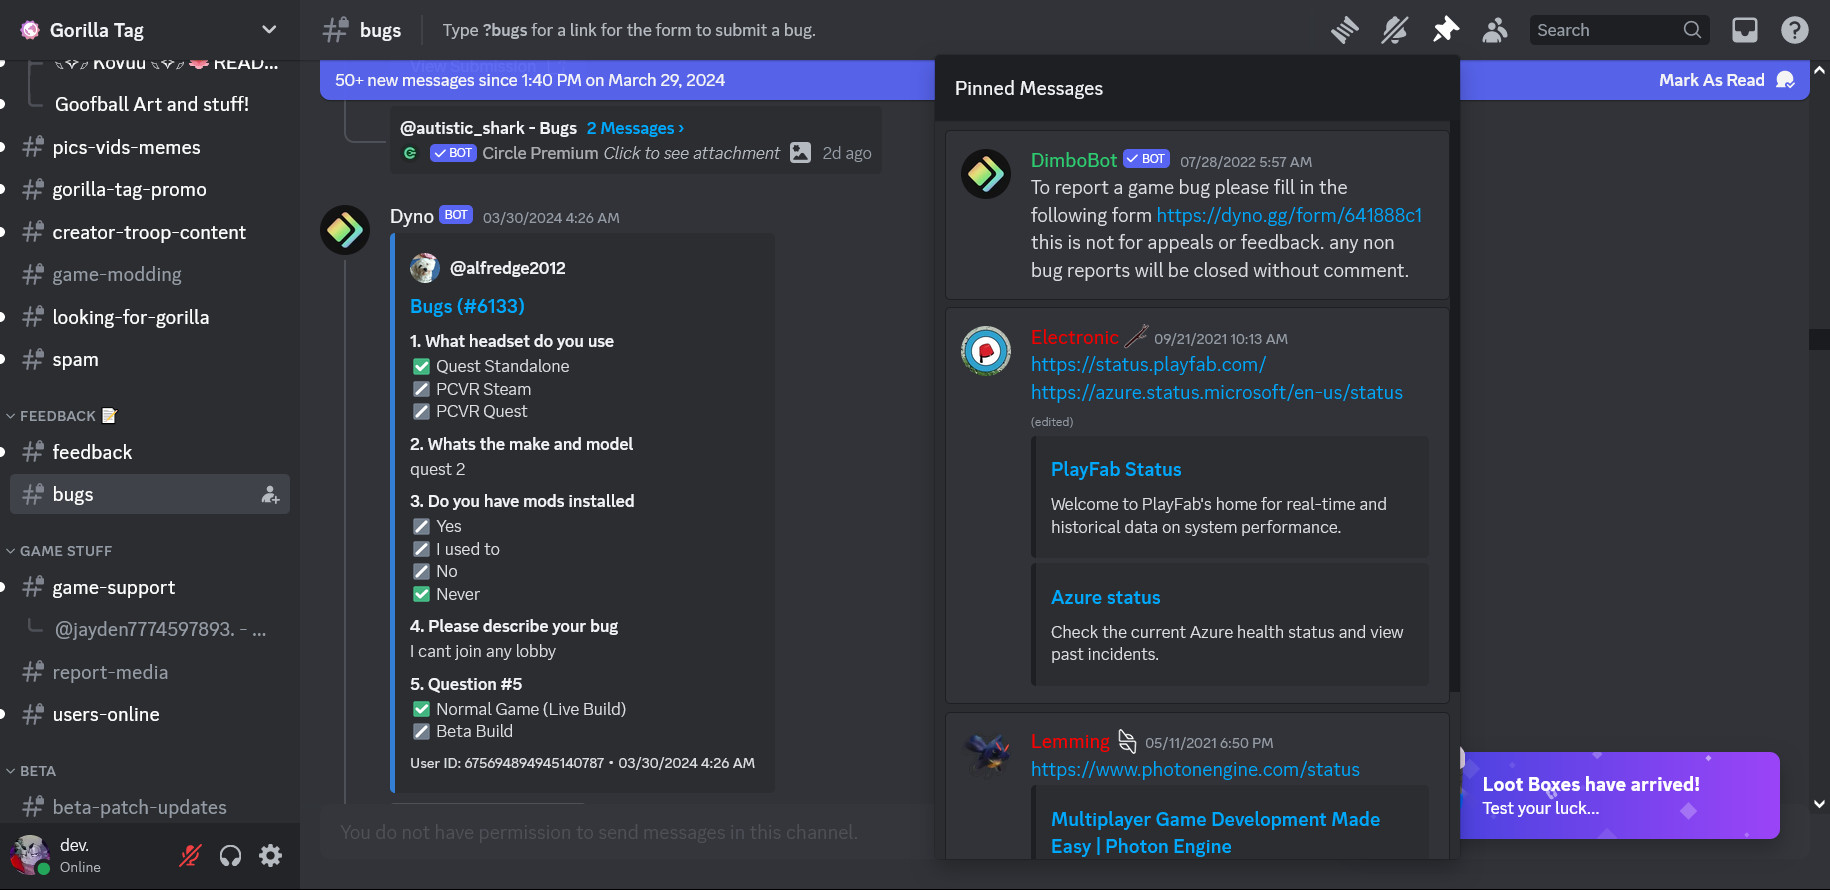This screenshot has width=1830, height=890.
Task: Click the notification settings bell icon
Action: [1394, 30]
